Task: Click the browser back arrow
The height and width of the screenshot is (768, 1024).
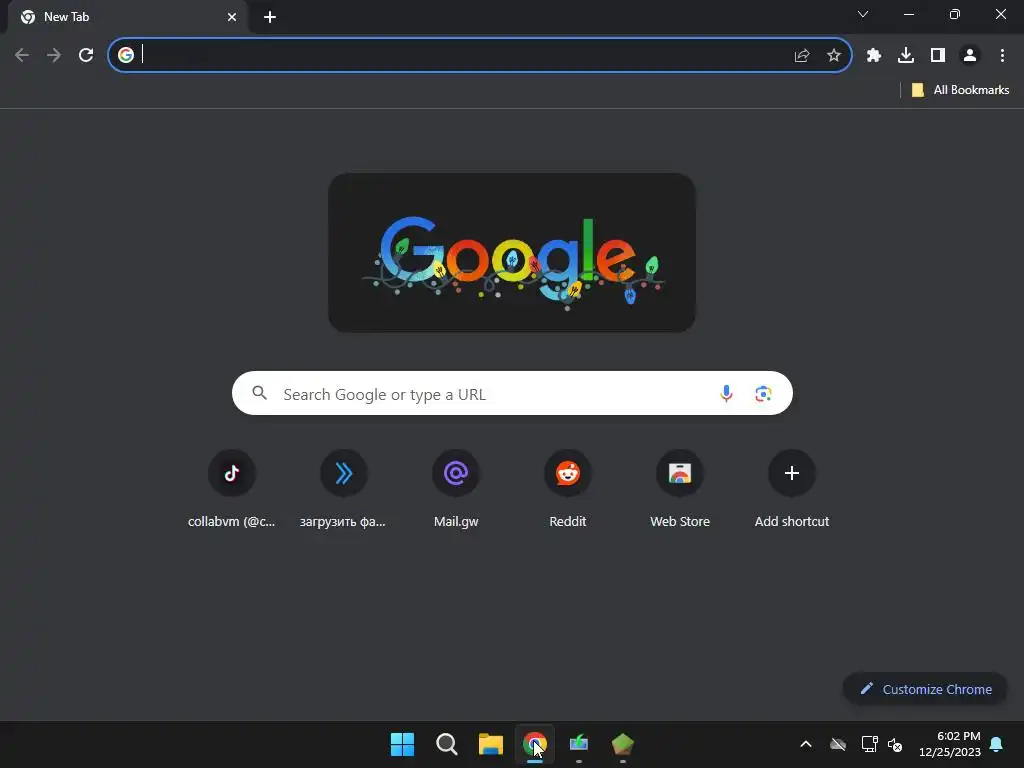Action: coord(22,55)
